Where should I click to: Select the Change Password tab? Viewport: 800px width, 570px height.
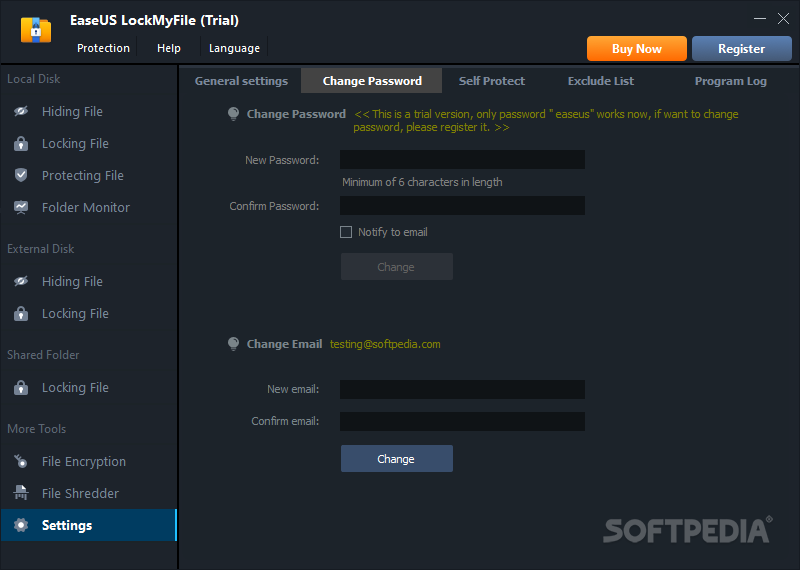point(372,81)
